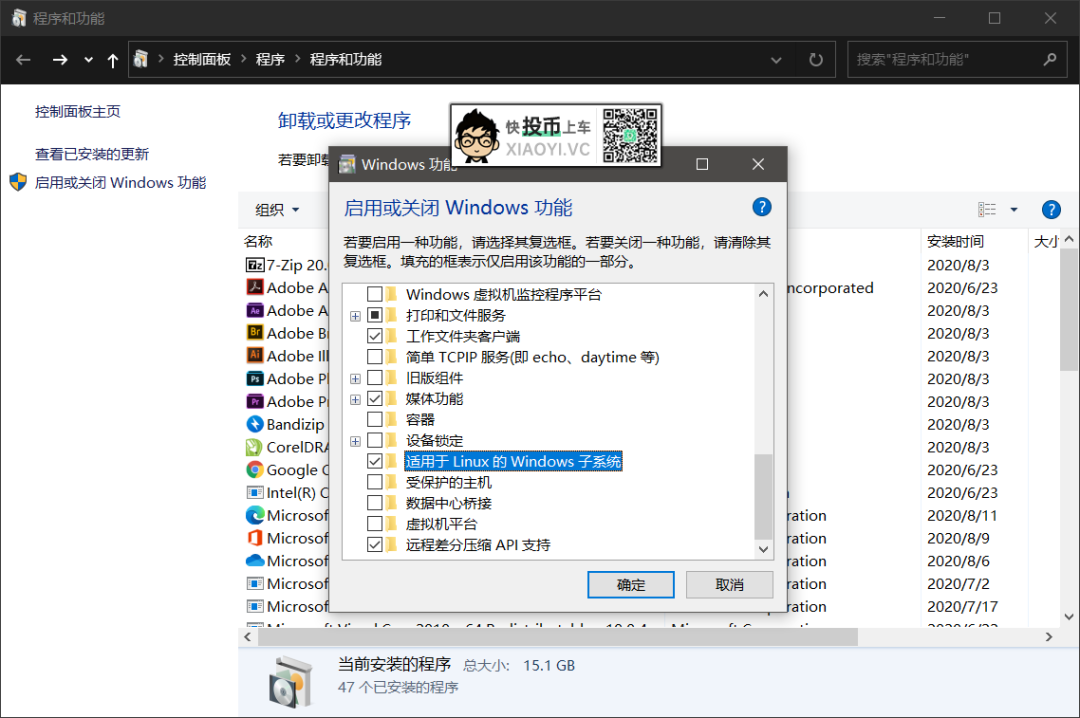This screenshot has width=1080, height=718.
Task: Check the 简单 TCPIP 服务 checkbox
Action: pos(375,357)
